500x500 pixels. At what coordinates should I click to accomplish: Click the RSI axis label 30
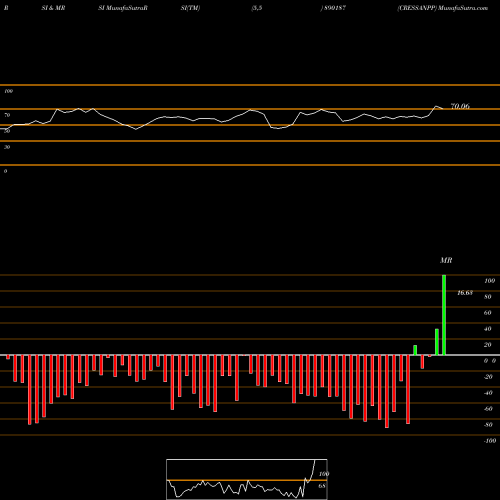(7, 147)
